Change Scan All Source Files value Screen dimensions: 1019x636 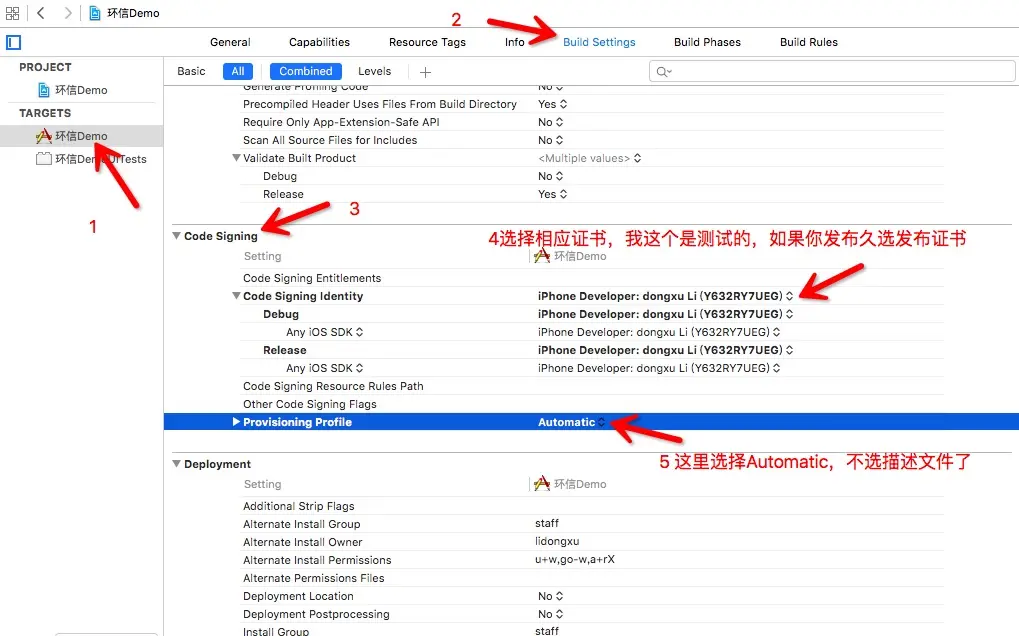click(x=550, y=140)
